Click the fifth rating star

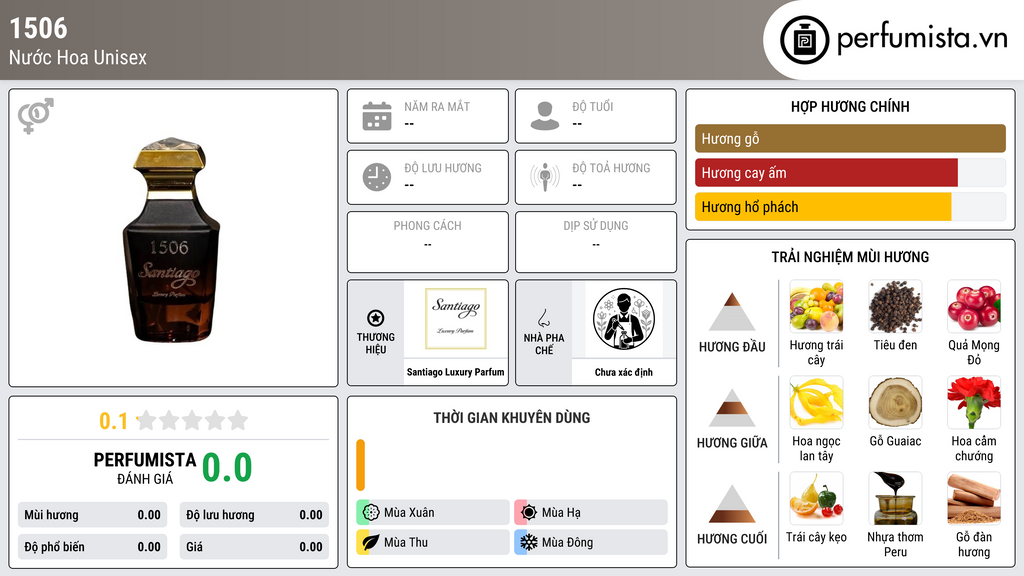tap(238, 420)
